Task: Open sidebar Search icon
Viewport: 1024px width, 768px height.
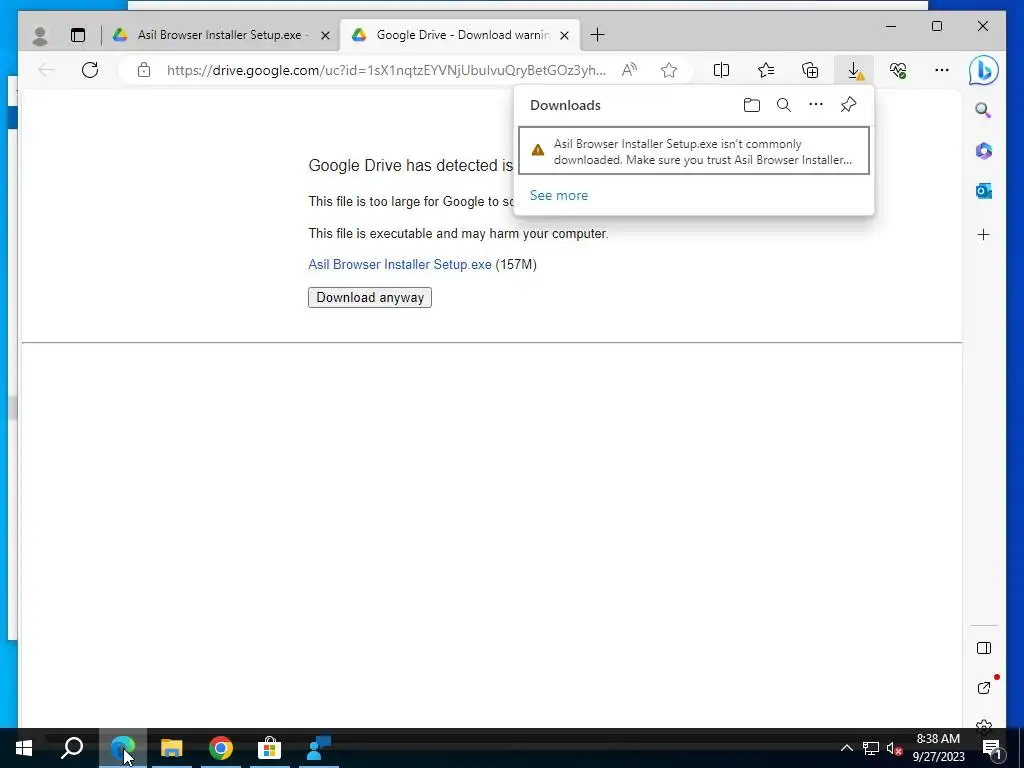Action: click(983, 110)
